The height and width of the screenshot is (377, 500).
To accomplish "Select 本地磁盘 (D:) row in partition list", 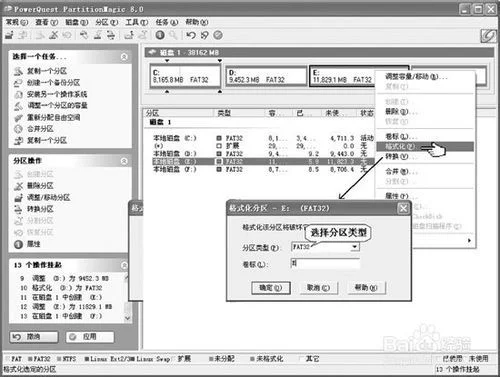I will pos(263,154).
